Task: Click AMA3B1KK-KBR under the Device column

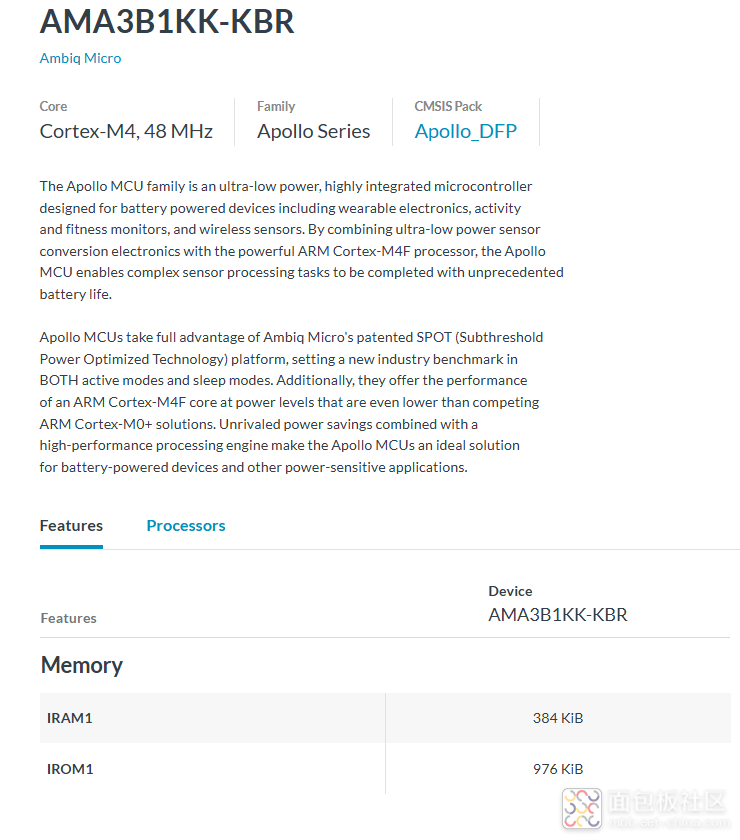Action: 557,615
